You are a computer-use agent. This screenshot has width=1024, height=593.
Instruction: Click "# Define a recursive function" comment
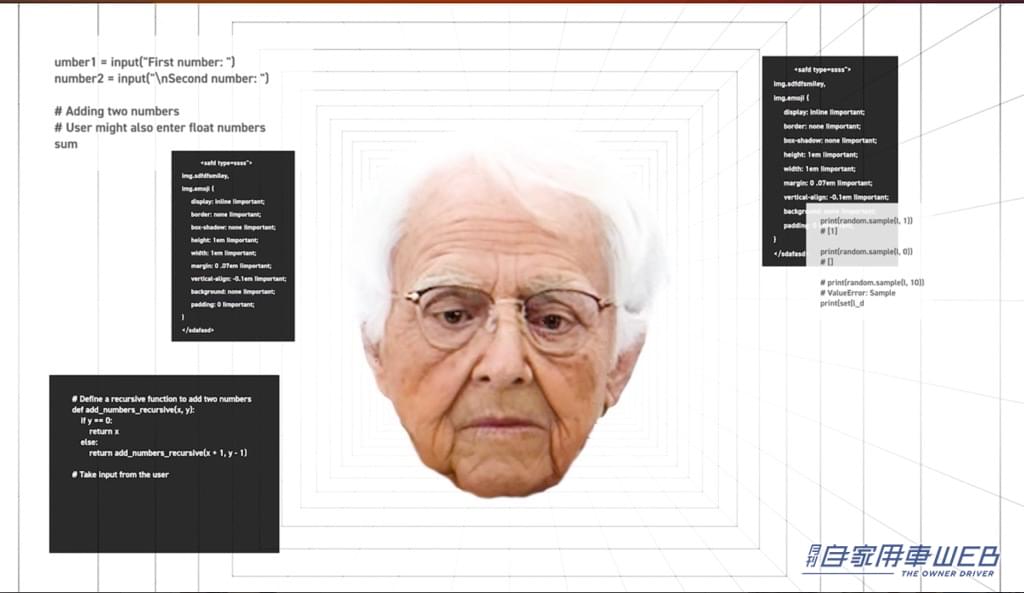pyautogui.click(x=161, y=399)
